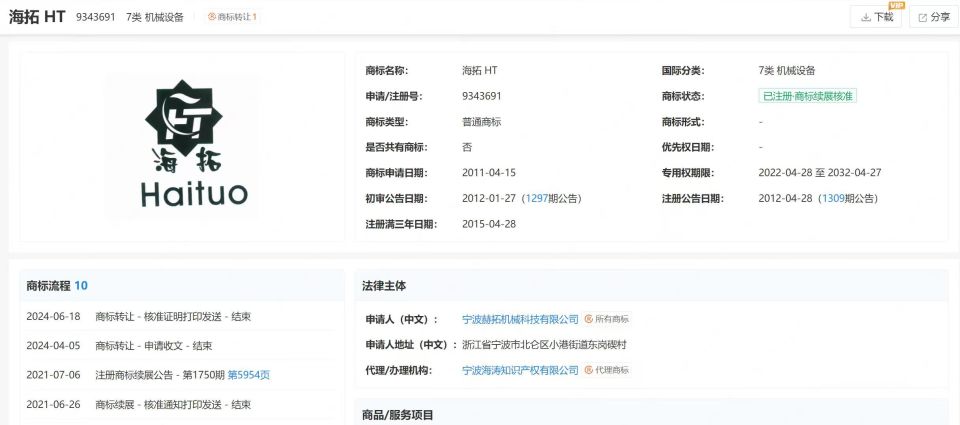This screenshot has width=960, height=425.
Task: Open agency 宁波海涛知识产权有限公司 link
Action: pos(520,370)
